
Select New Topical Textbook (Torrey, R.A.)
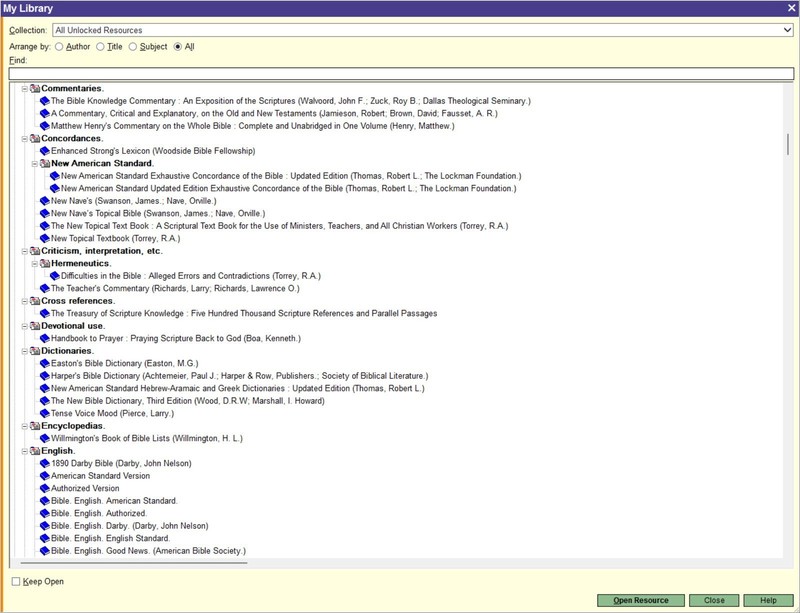[x=115, y=238]
